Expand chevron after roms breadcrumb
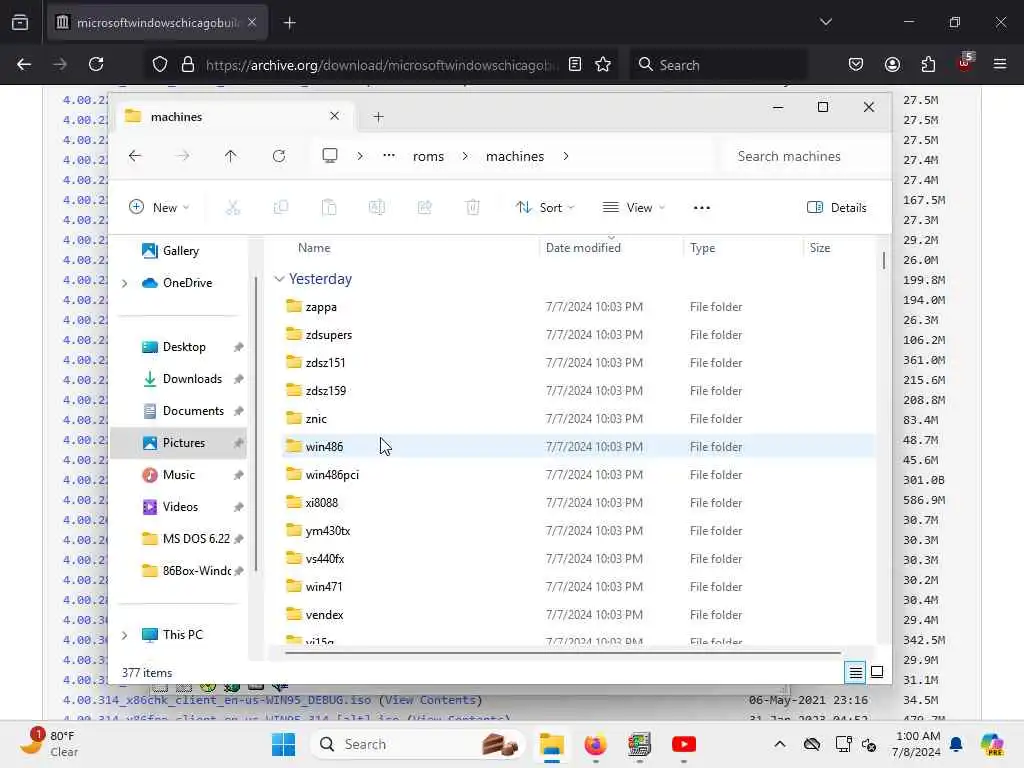This screenshot has height=768, width=1024. click(465, 156)
